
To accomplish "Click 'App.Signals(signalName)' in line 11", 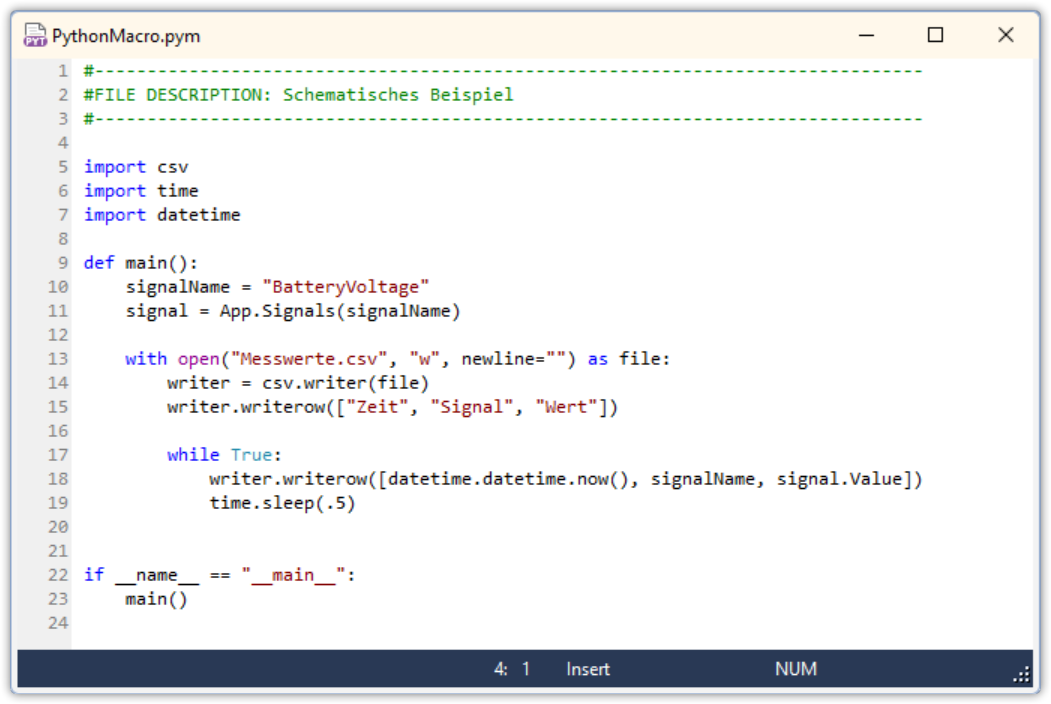I will coord(340,311).
